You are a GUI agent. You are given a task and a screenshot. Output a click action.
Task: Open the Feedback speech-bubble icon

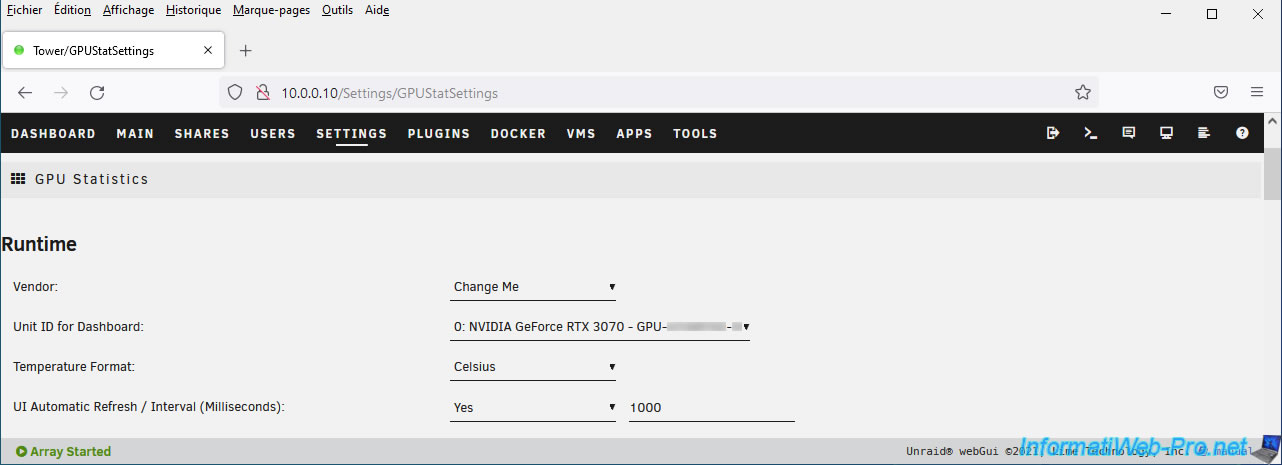pyautogui.click(x=1129, y=133)
